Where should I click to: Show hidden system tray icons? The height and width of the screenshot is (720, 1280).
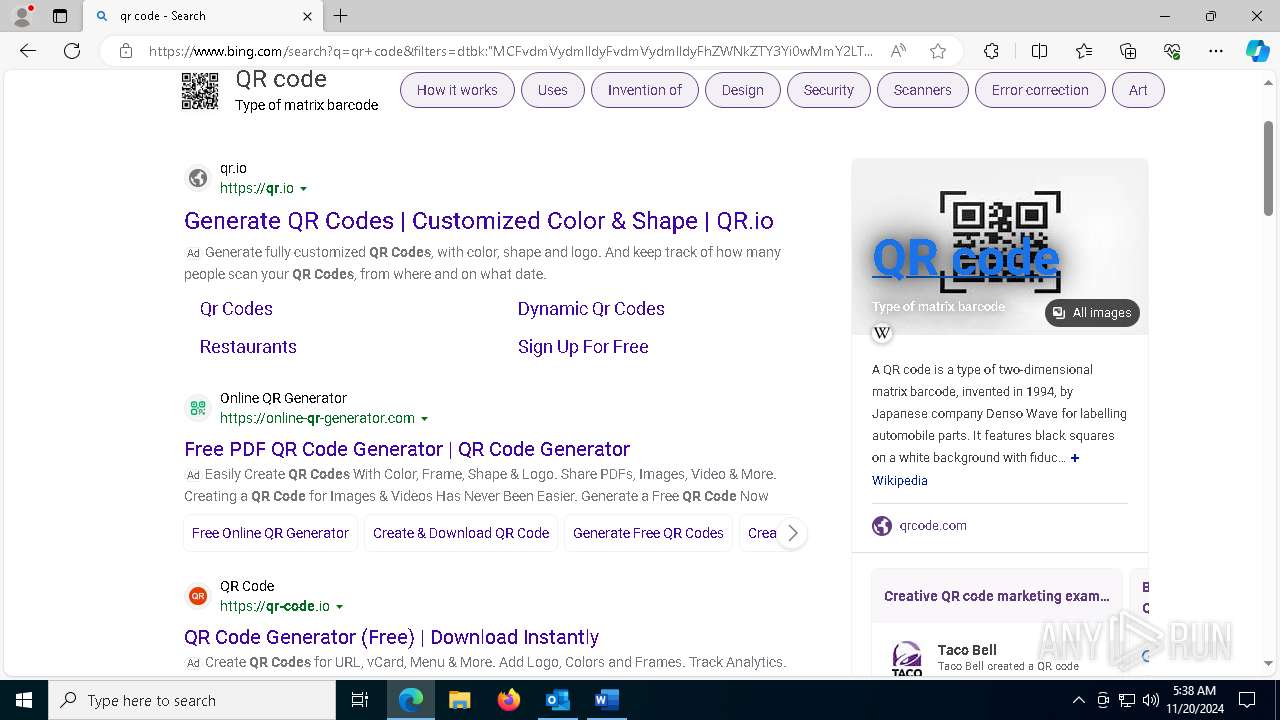pos(1078,700)
